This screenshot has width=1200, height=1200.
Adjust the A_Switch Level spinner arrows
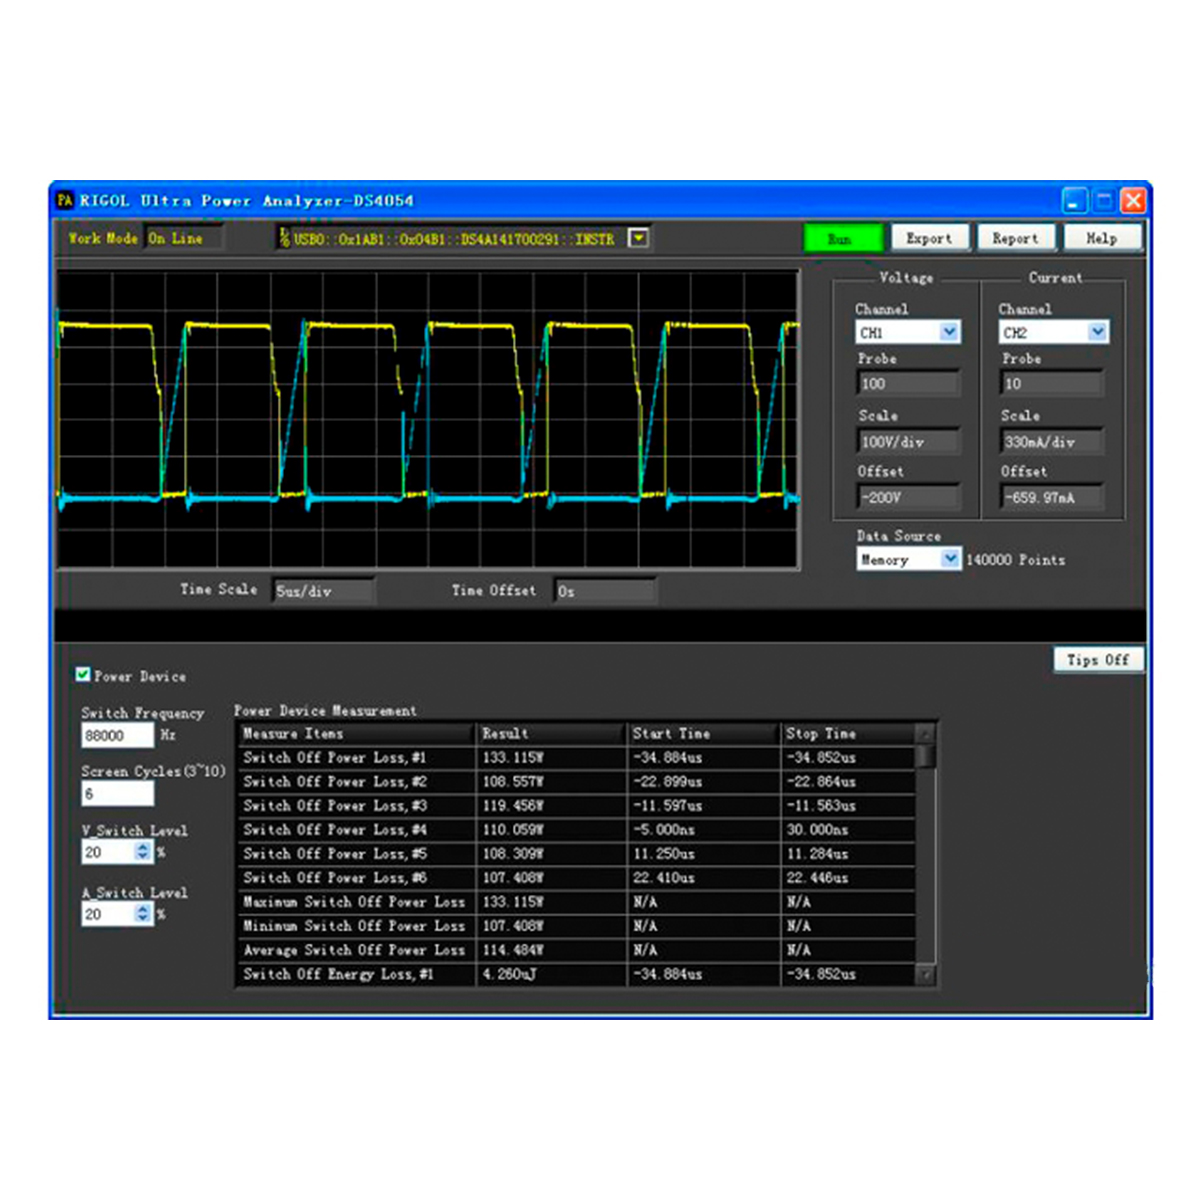[x=143, y=914]
